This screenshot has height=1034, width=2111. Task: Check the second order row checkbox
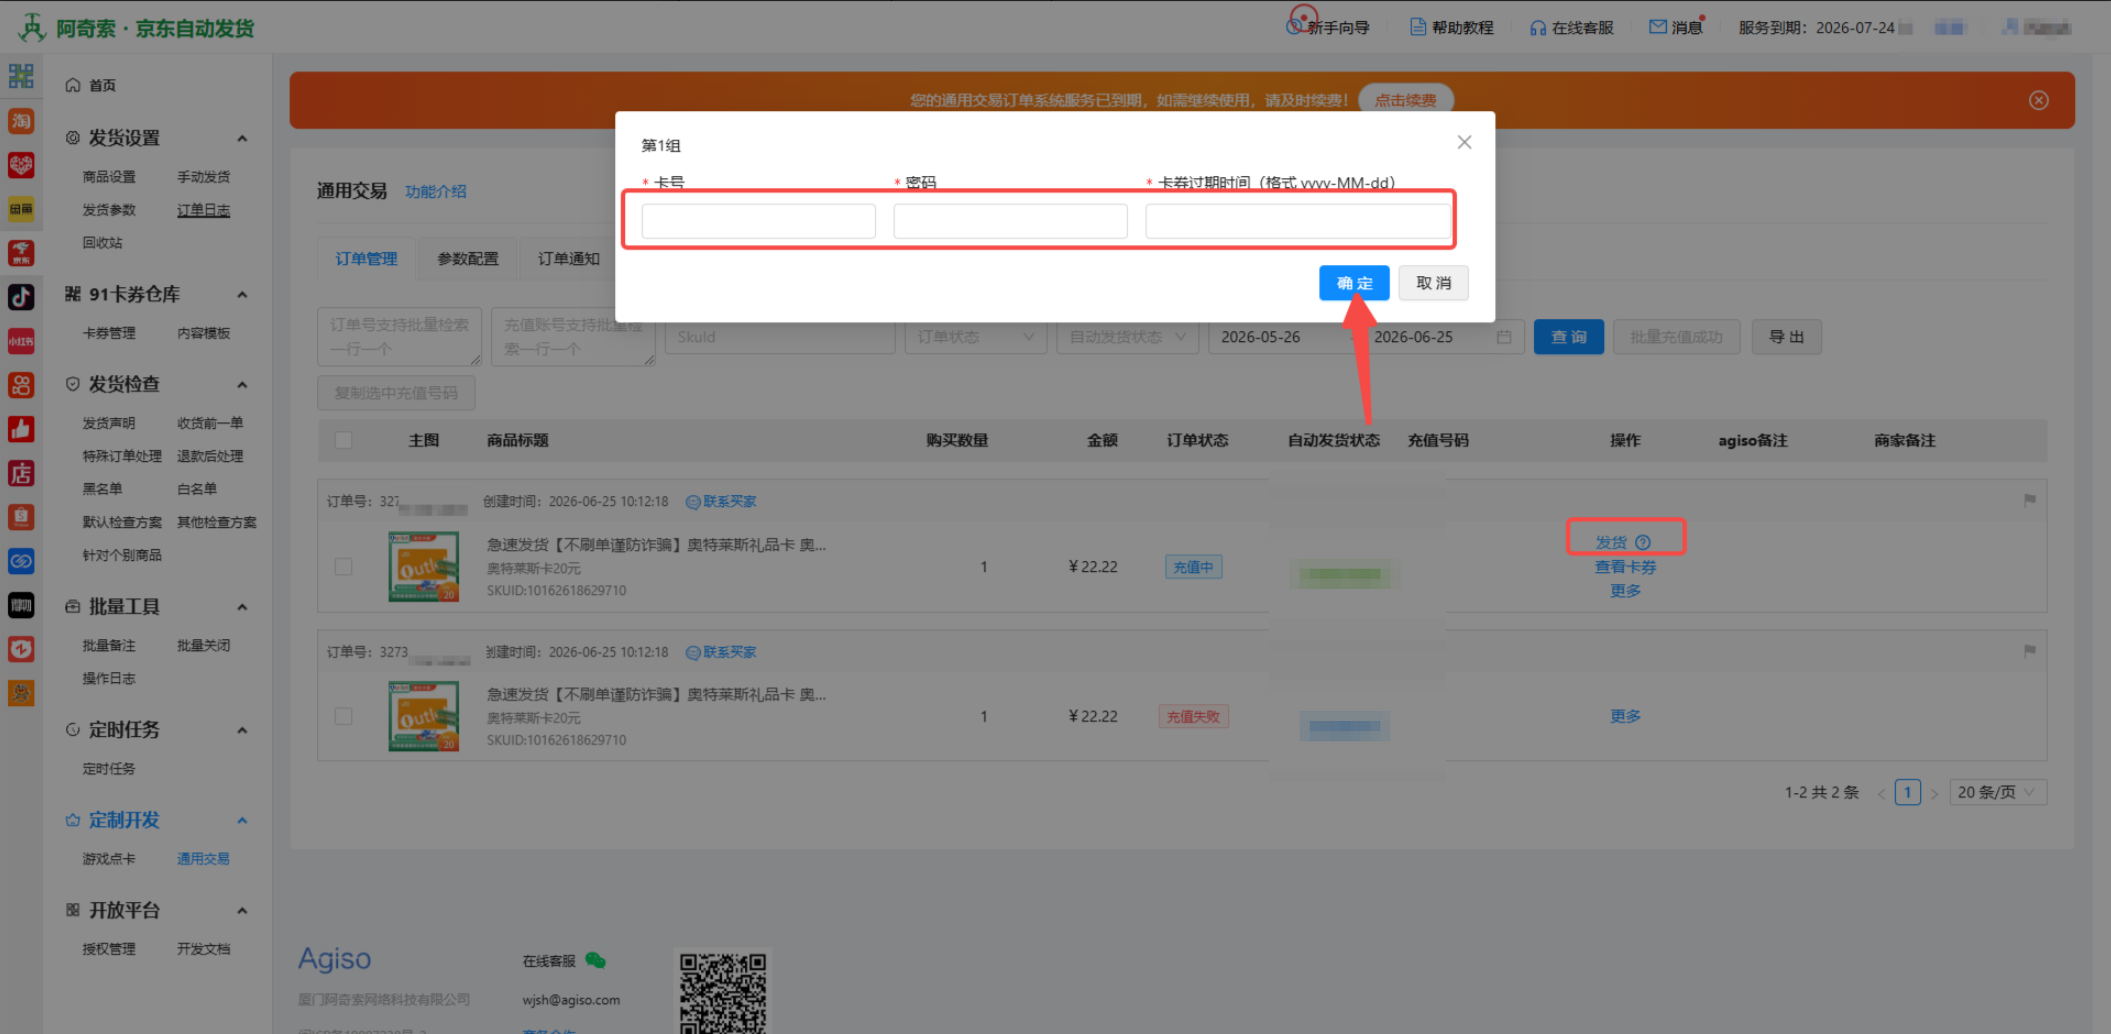pos(344,716)
